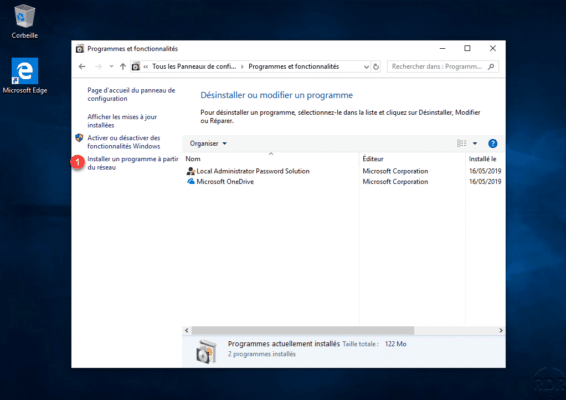
Task: Click the '122 Mo' total size value
Action: coord(395,344)
